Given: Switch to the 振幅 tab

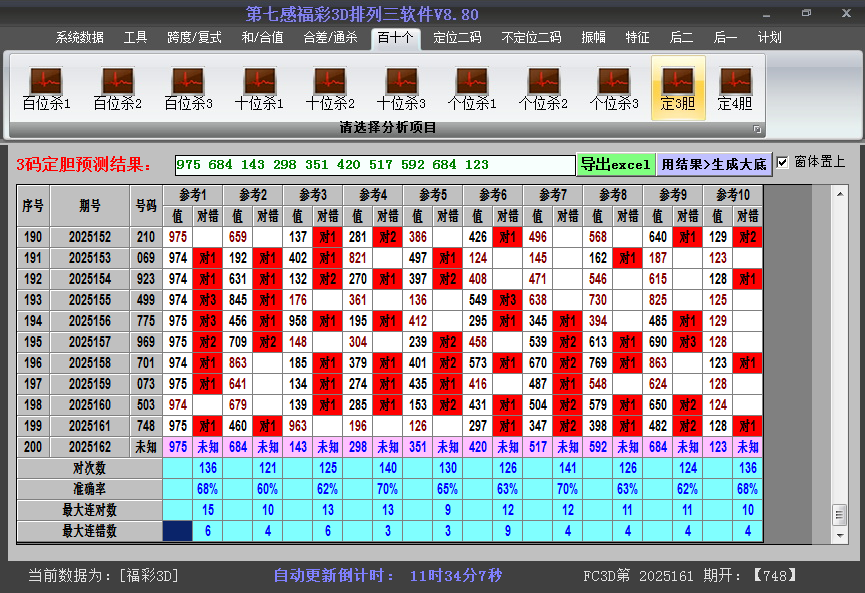Looking at the screenshot, I should tap(594, 38).
